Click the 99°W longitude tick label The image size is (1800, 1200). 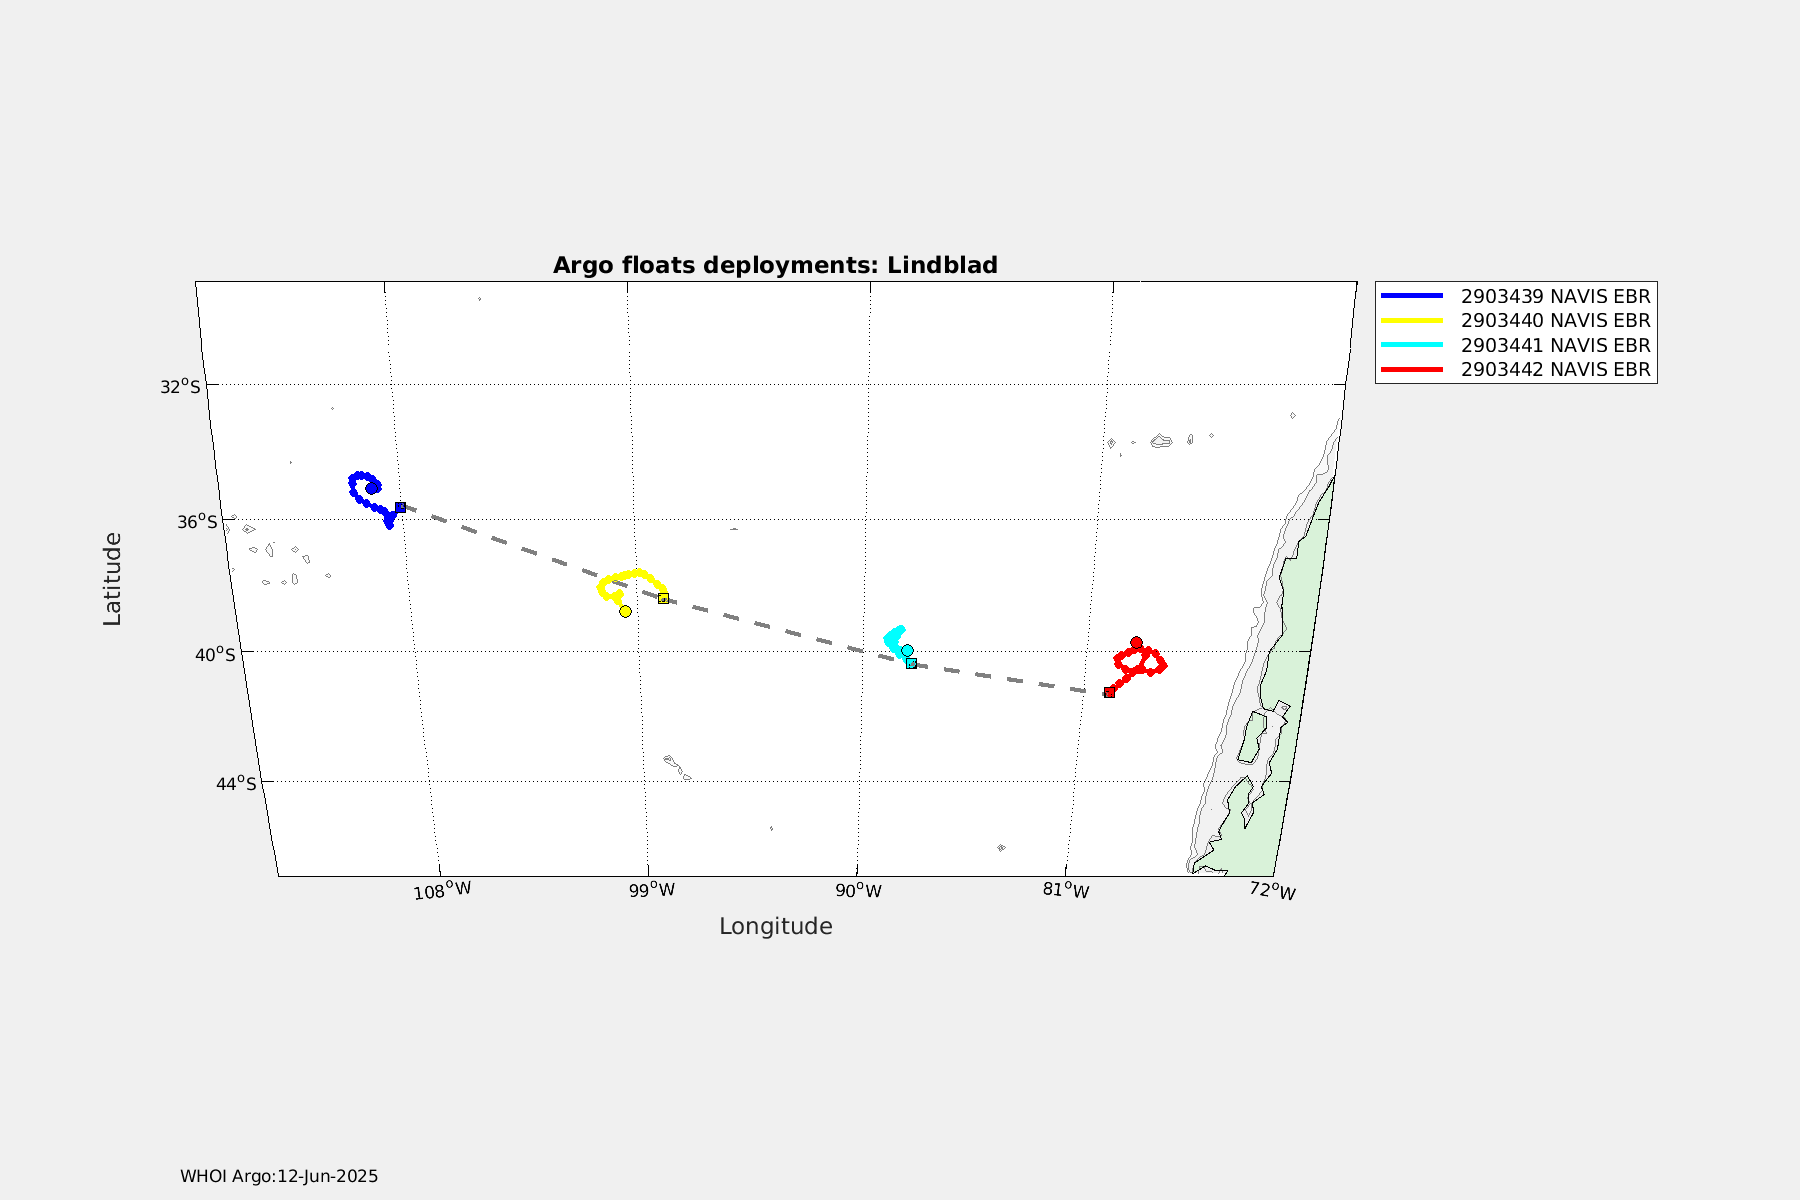[652, 890]
